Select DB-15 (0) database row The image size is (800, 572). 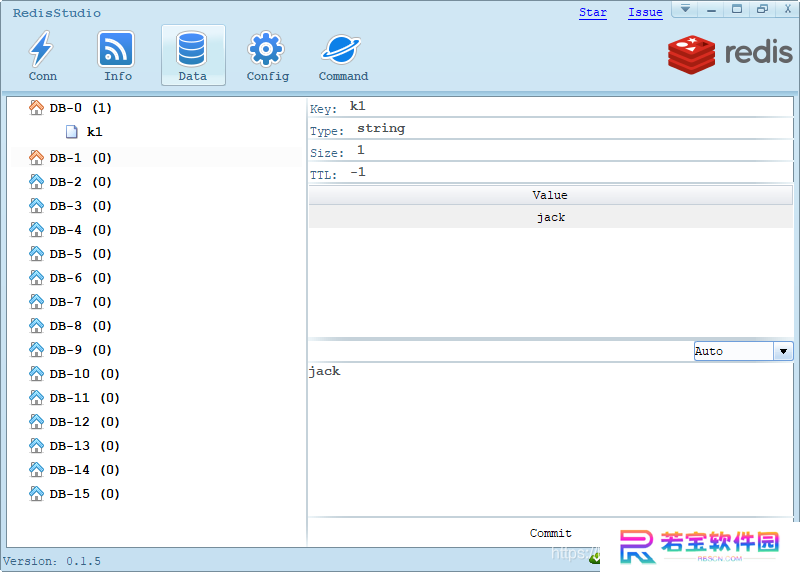point(84,493)
